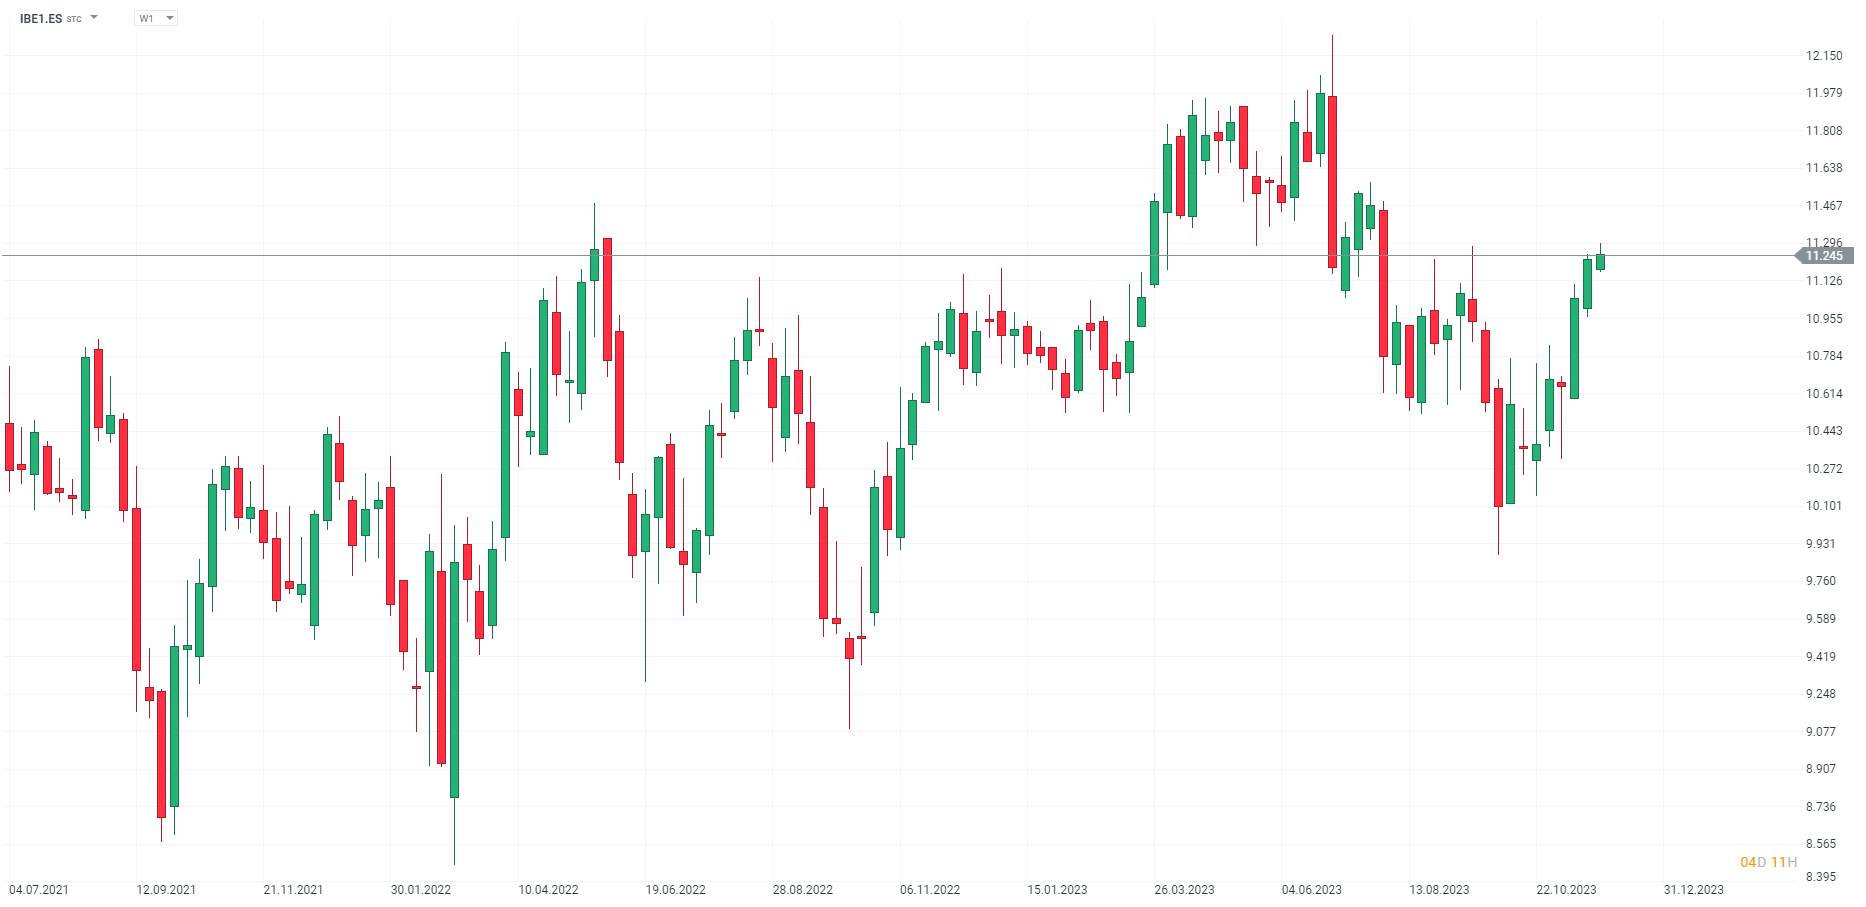This screenshot has height=907, width=1866.
Task: Select the 26.03.2023 time axis label
Action: 1184,889
